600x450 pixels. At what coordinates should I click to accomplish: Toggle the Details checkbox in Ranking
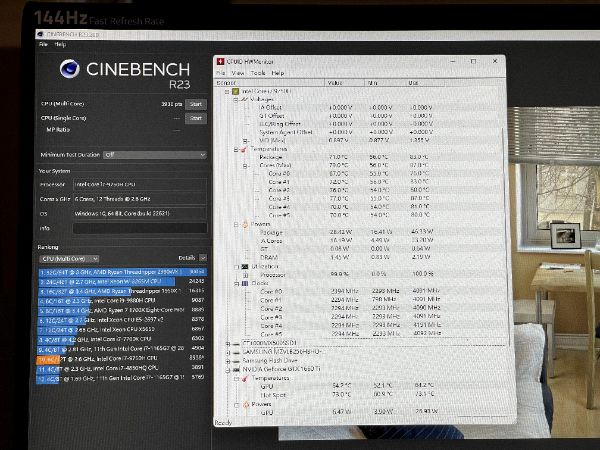coord(203,258)
